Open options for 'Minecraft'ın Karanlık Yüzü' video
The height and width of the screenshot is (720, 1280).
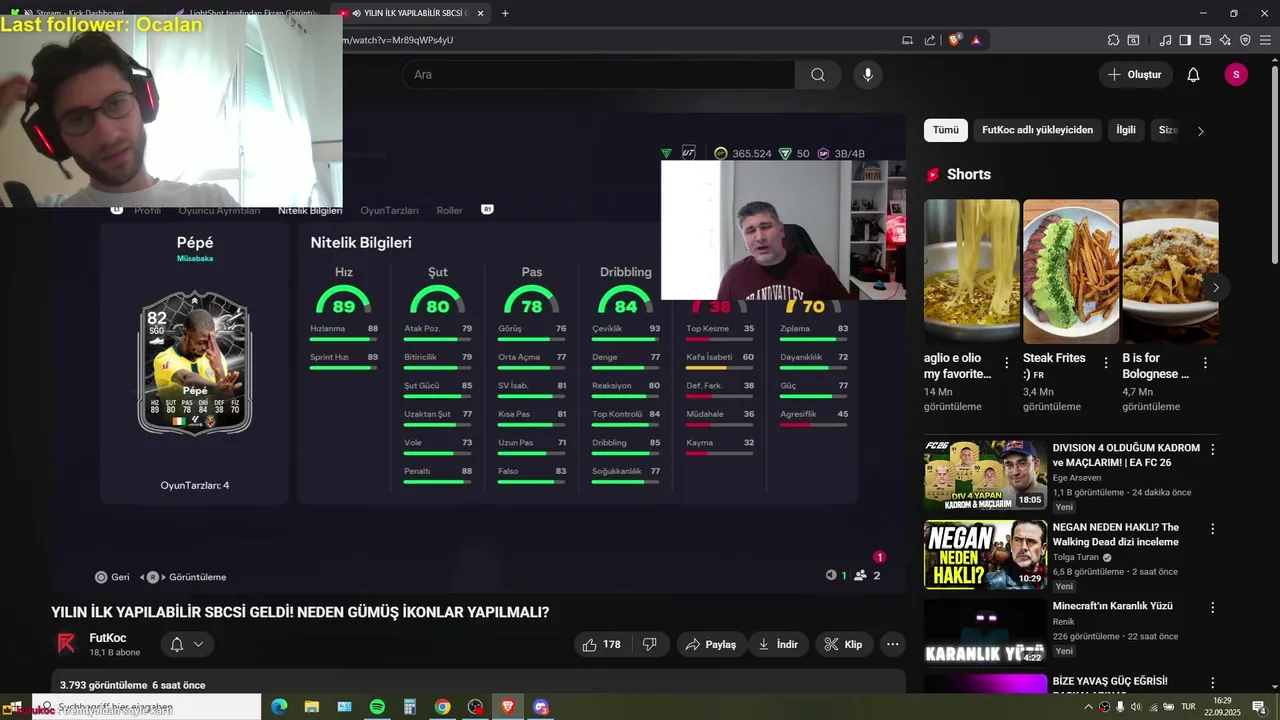1213,608
